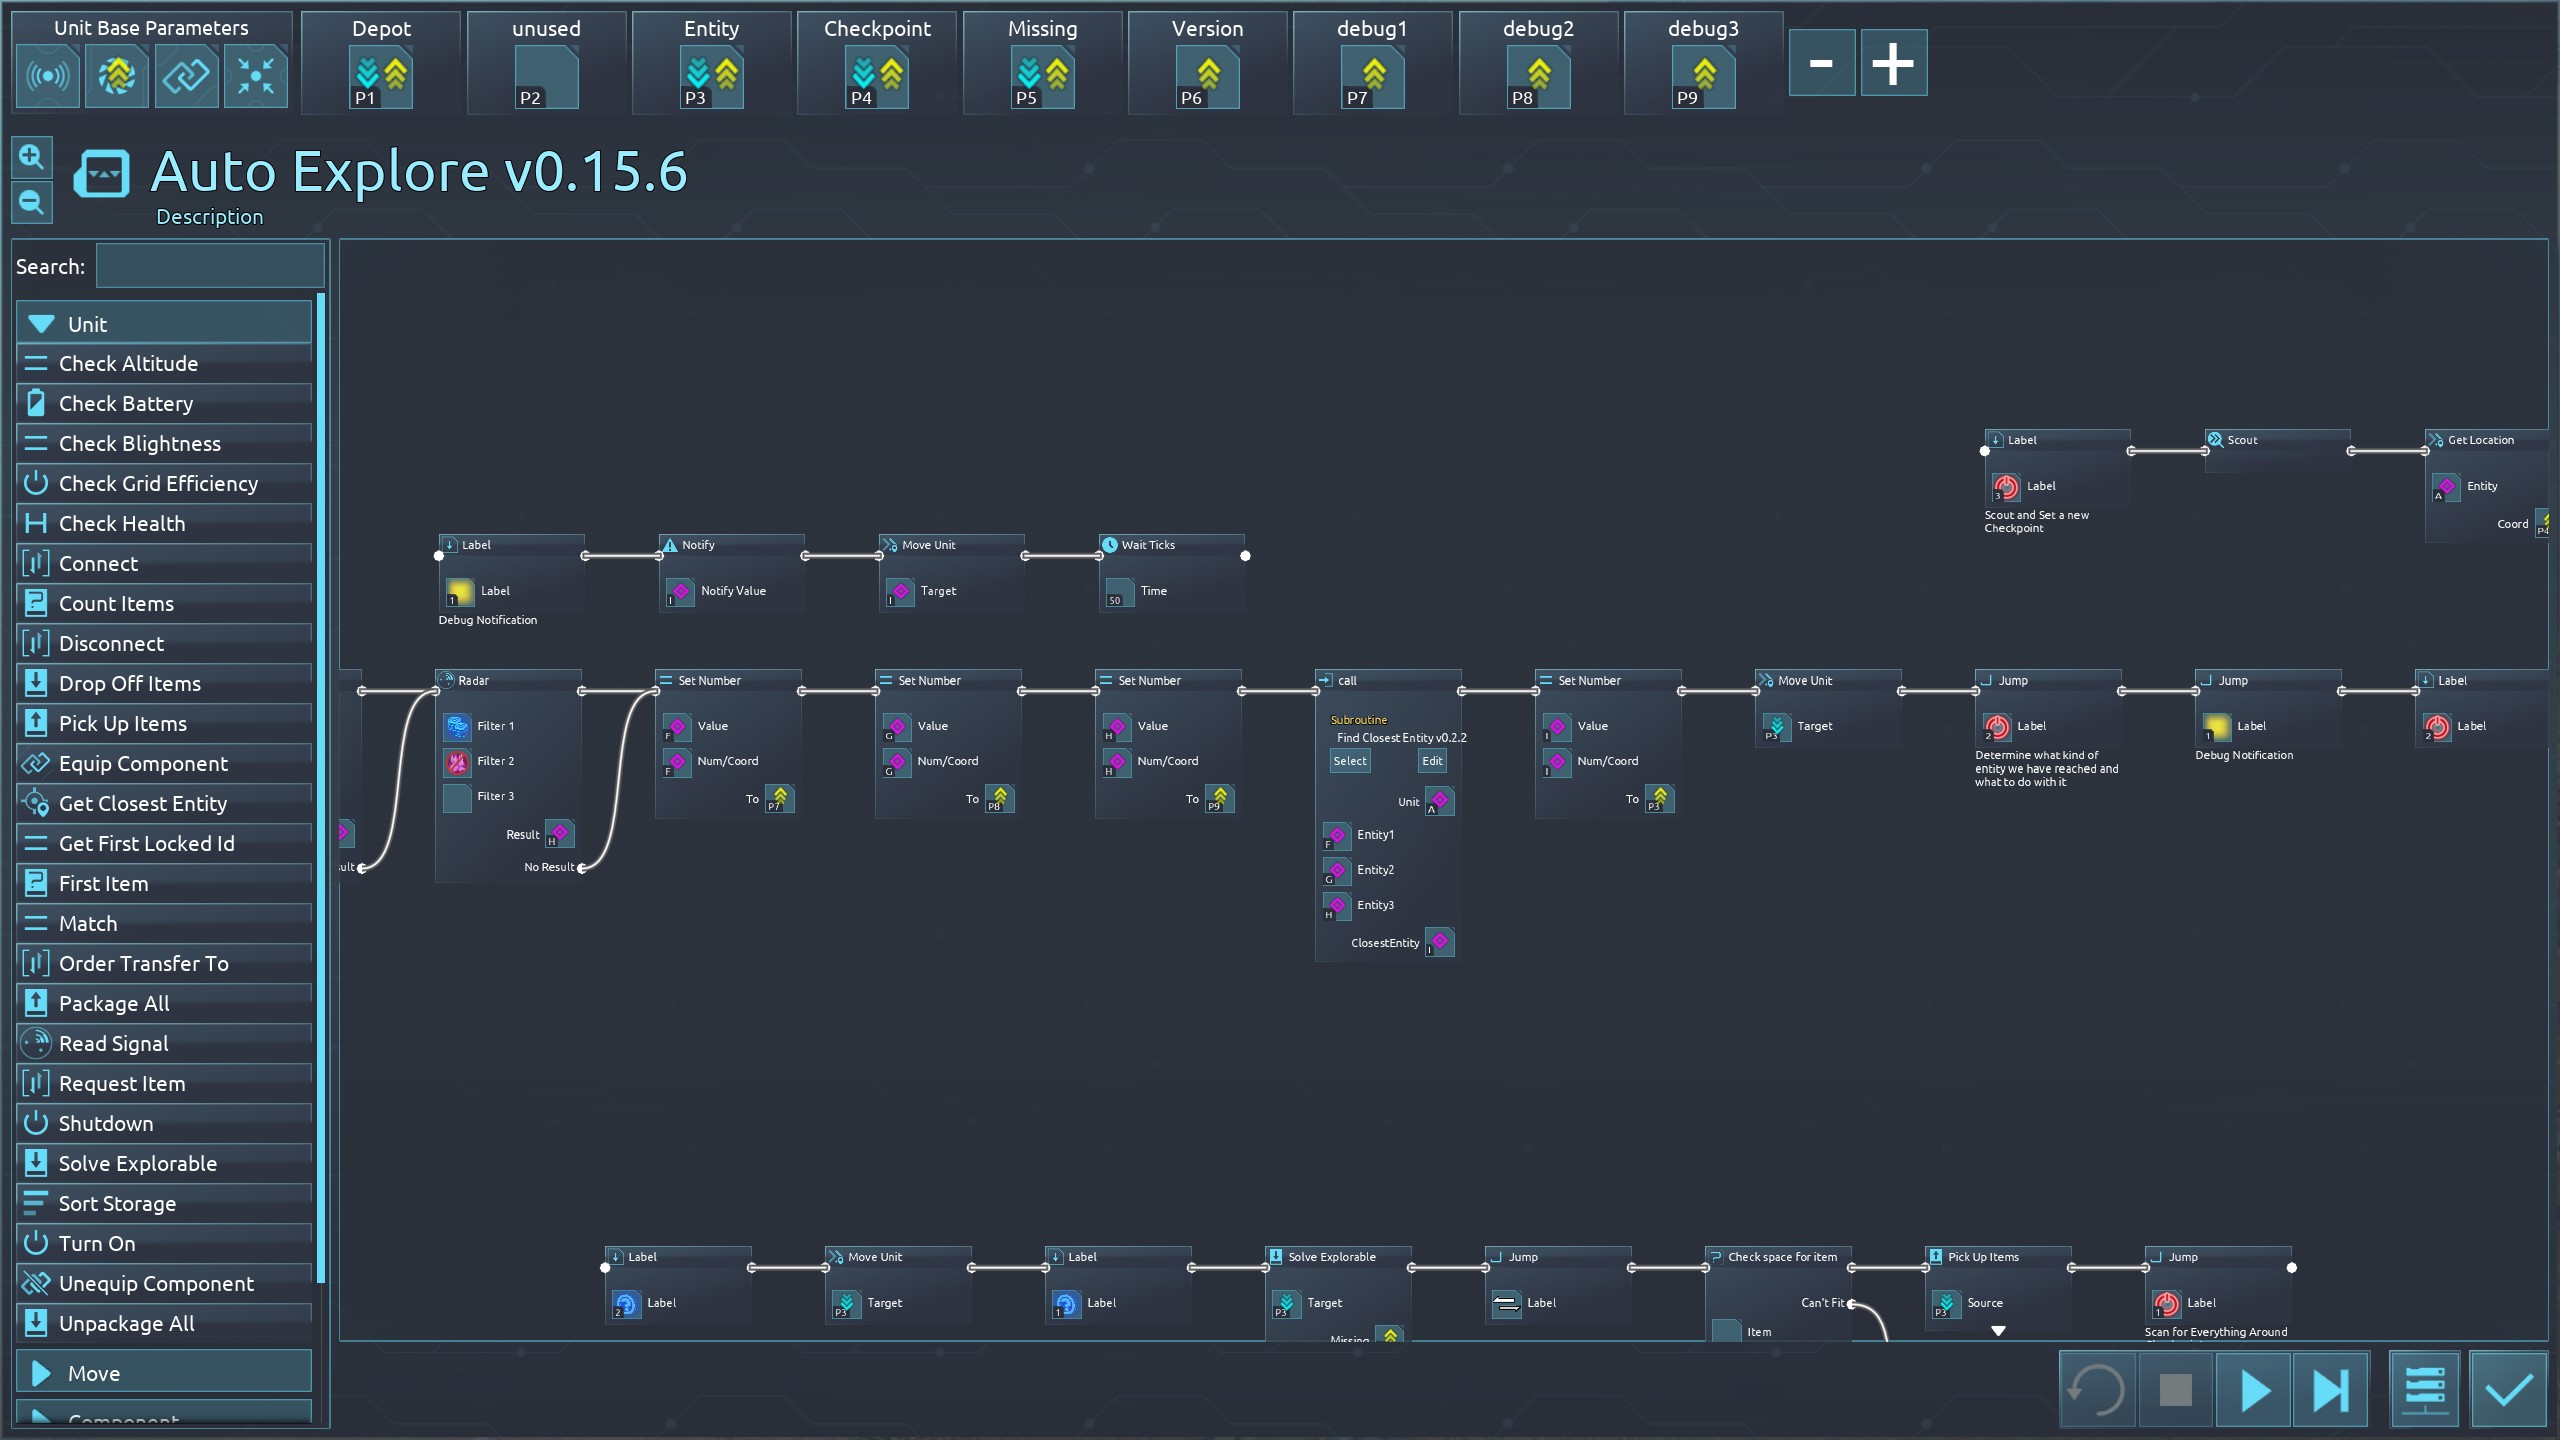This screenshot has width=2560, height=1440.
Task: Click the restart/reset circular arrow icon
Action: 2096,1389
